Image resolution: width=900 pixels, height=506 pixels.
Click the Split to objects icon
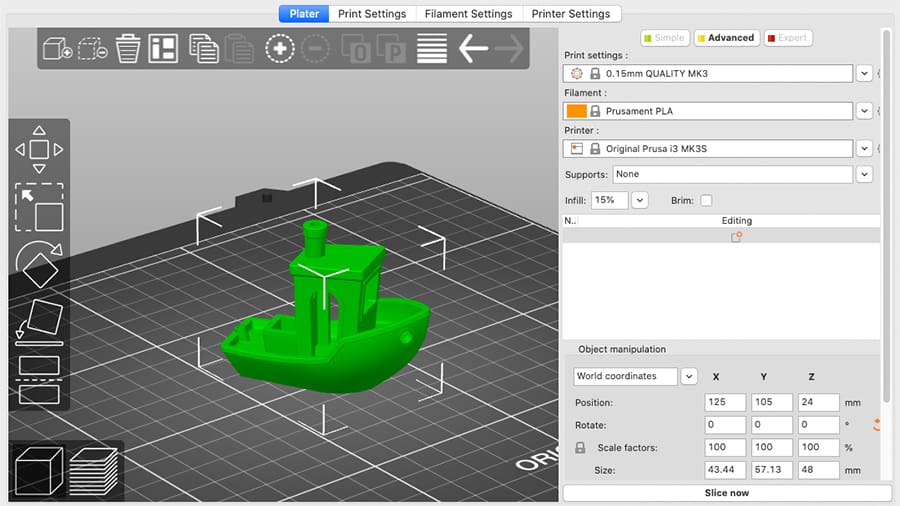click(355, 49)
